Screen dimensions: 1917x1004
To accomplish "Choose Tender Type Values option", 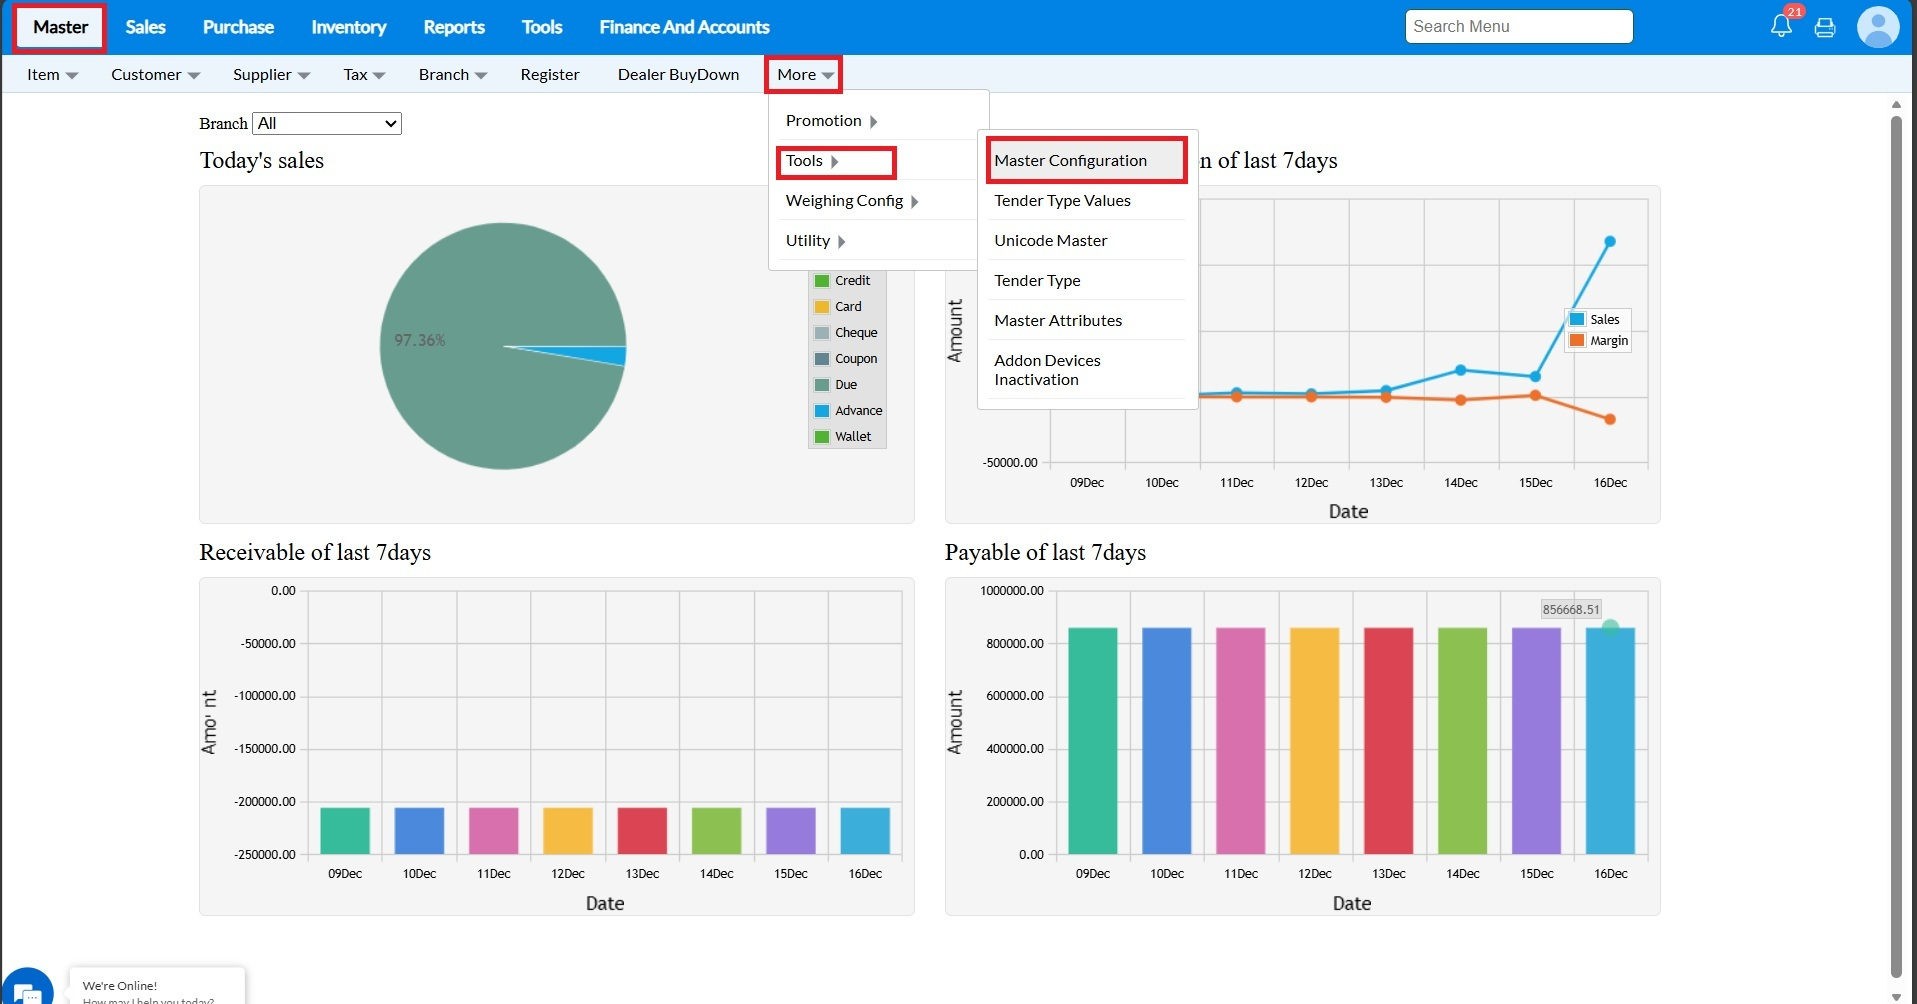I will coord(1062,201).
